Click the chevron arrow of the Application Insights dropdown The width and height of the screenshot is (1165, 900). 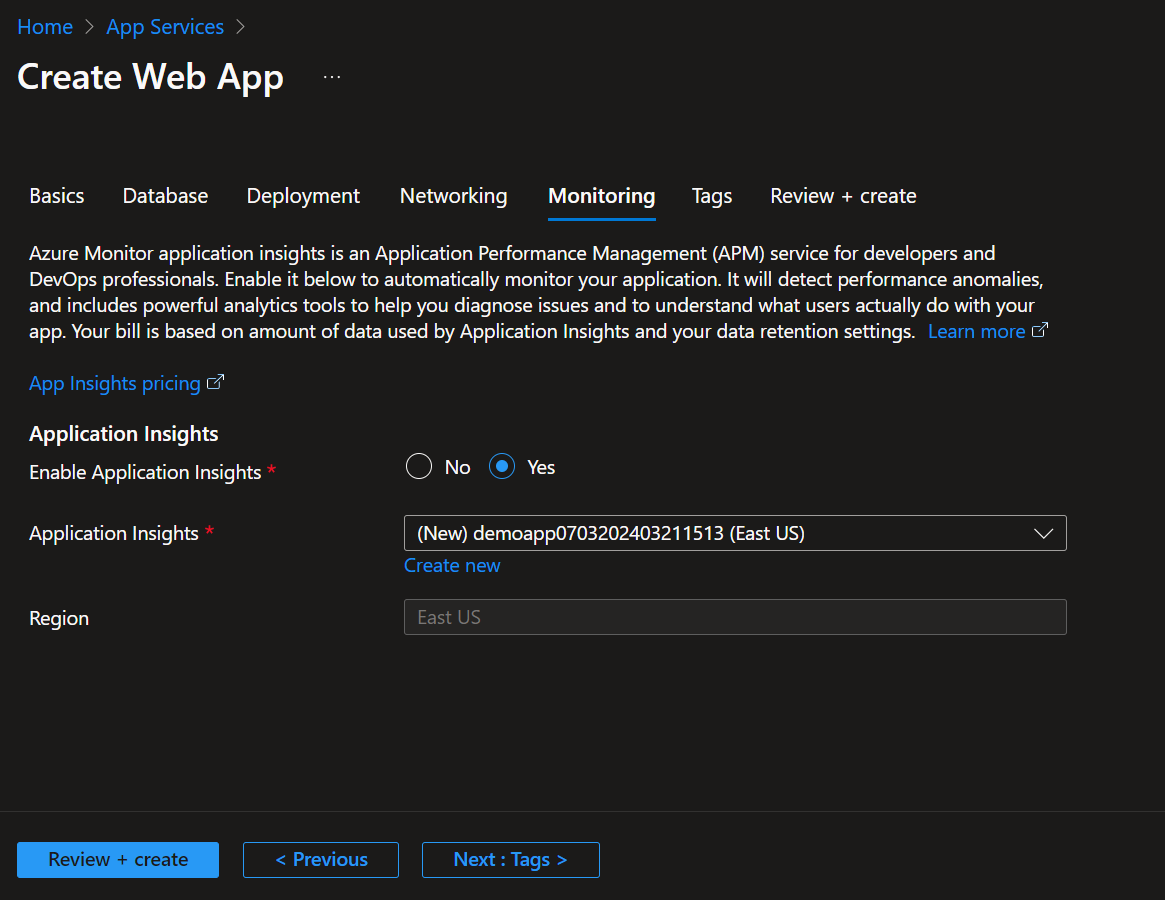[1043, 534]
